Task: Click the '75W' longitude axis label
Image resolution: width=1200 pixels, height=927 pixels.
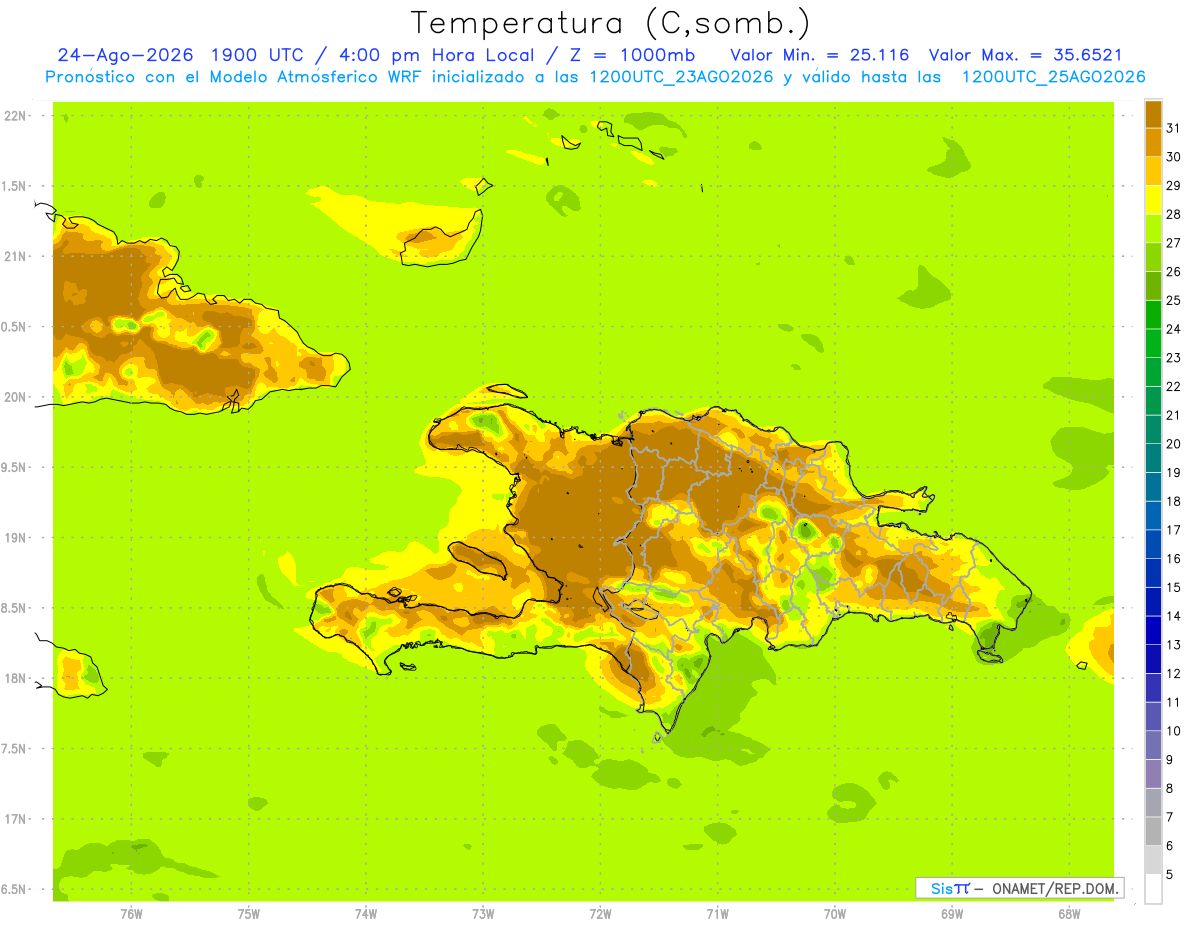Action: tap(249, 914)
